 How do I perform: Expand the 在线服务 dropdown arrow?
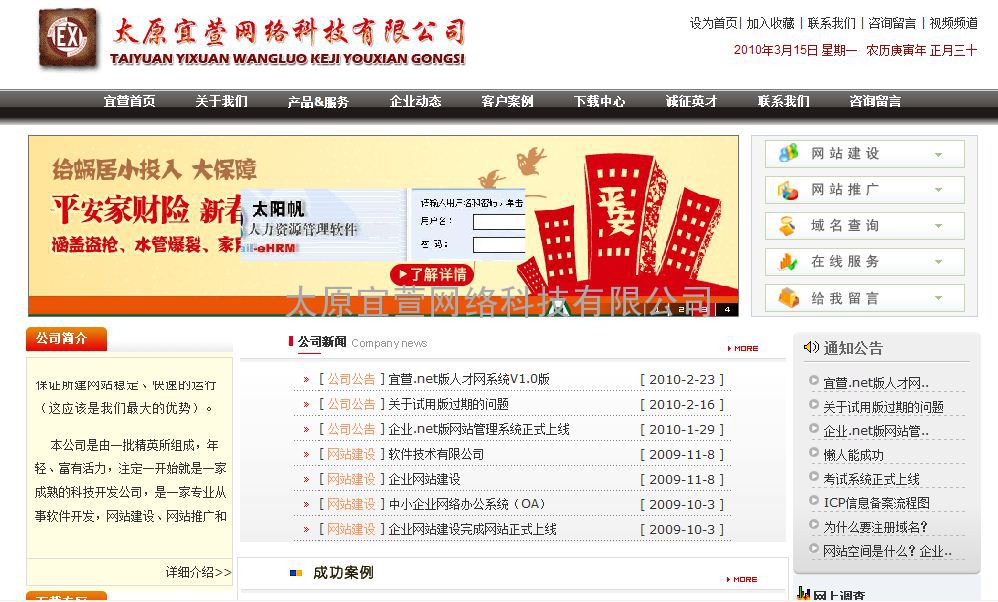coord(938,263)
